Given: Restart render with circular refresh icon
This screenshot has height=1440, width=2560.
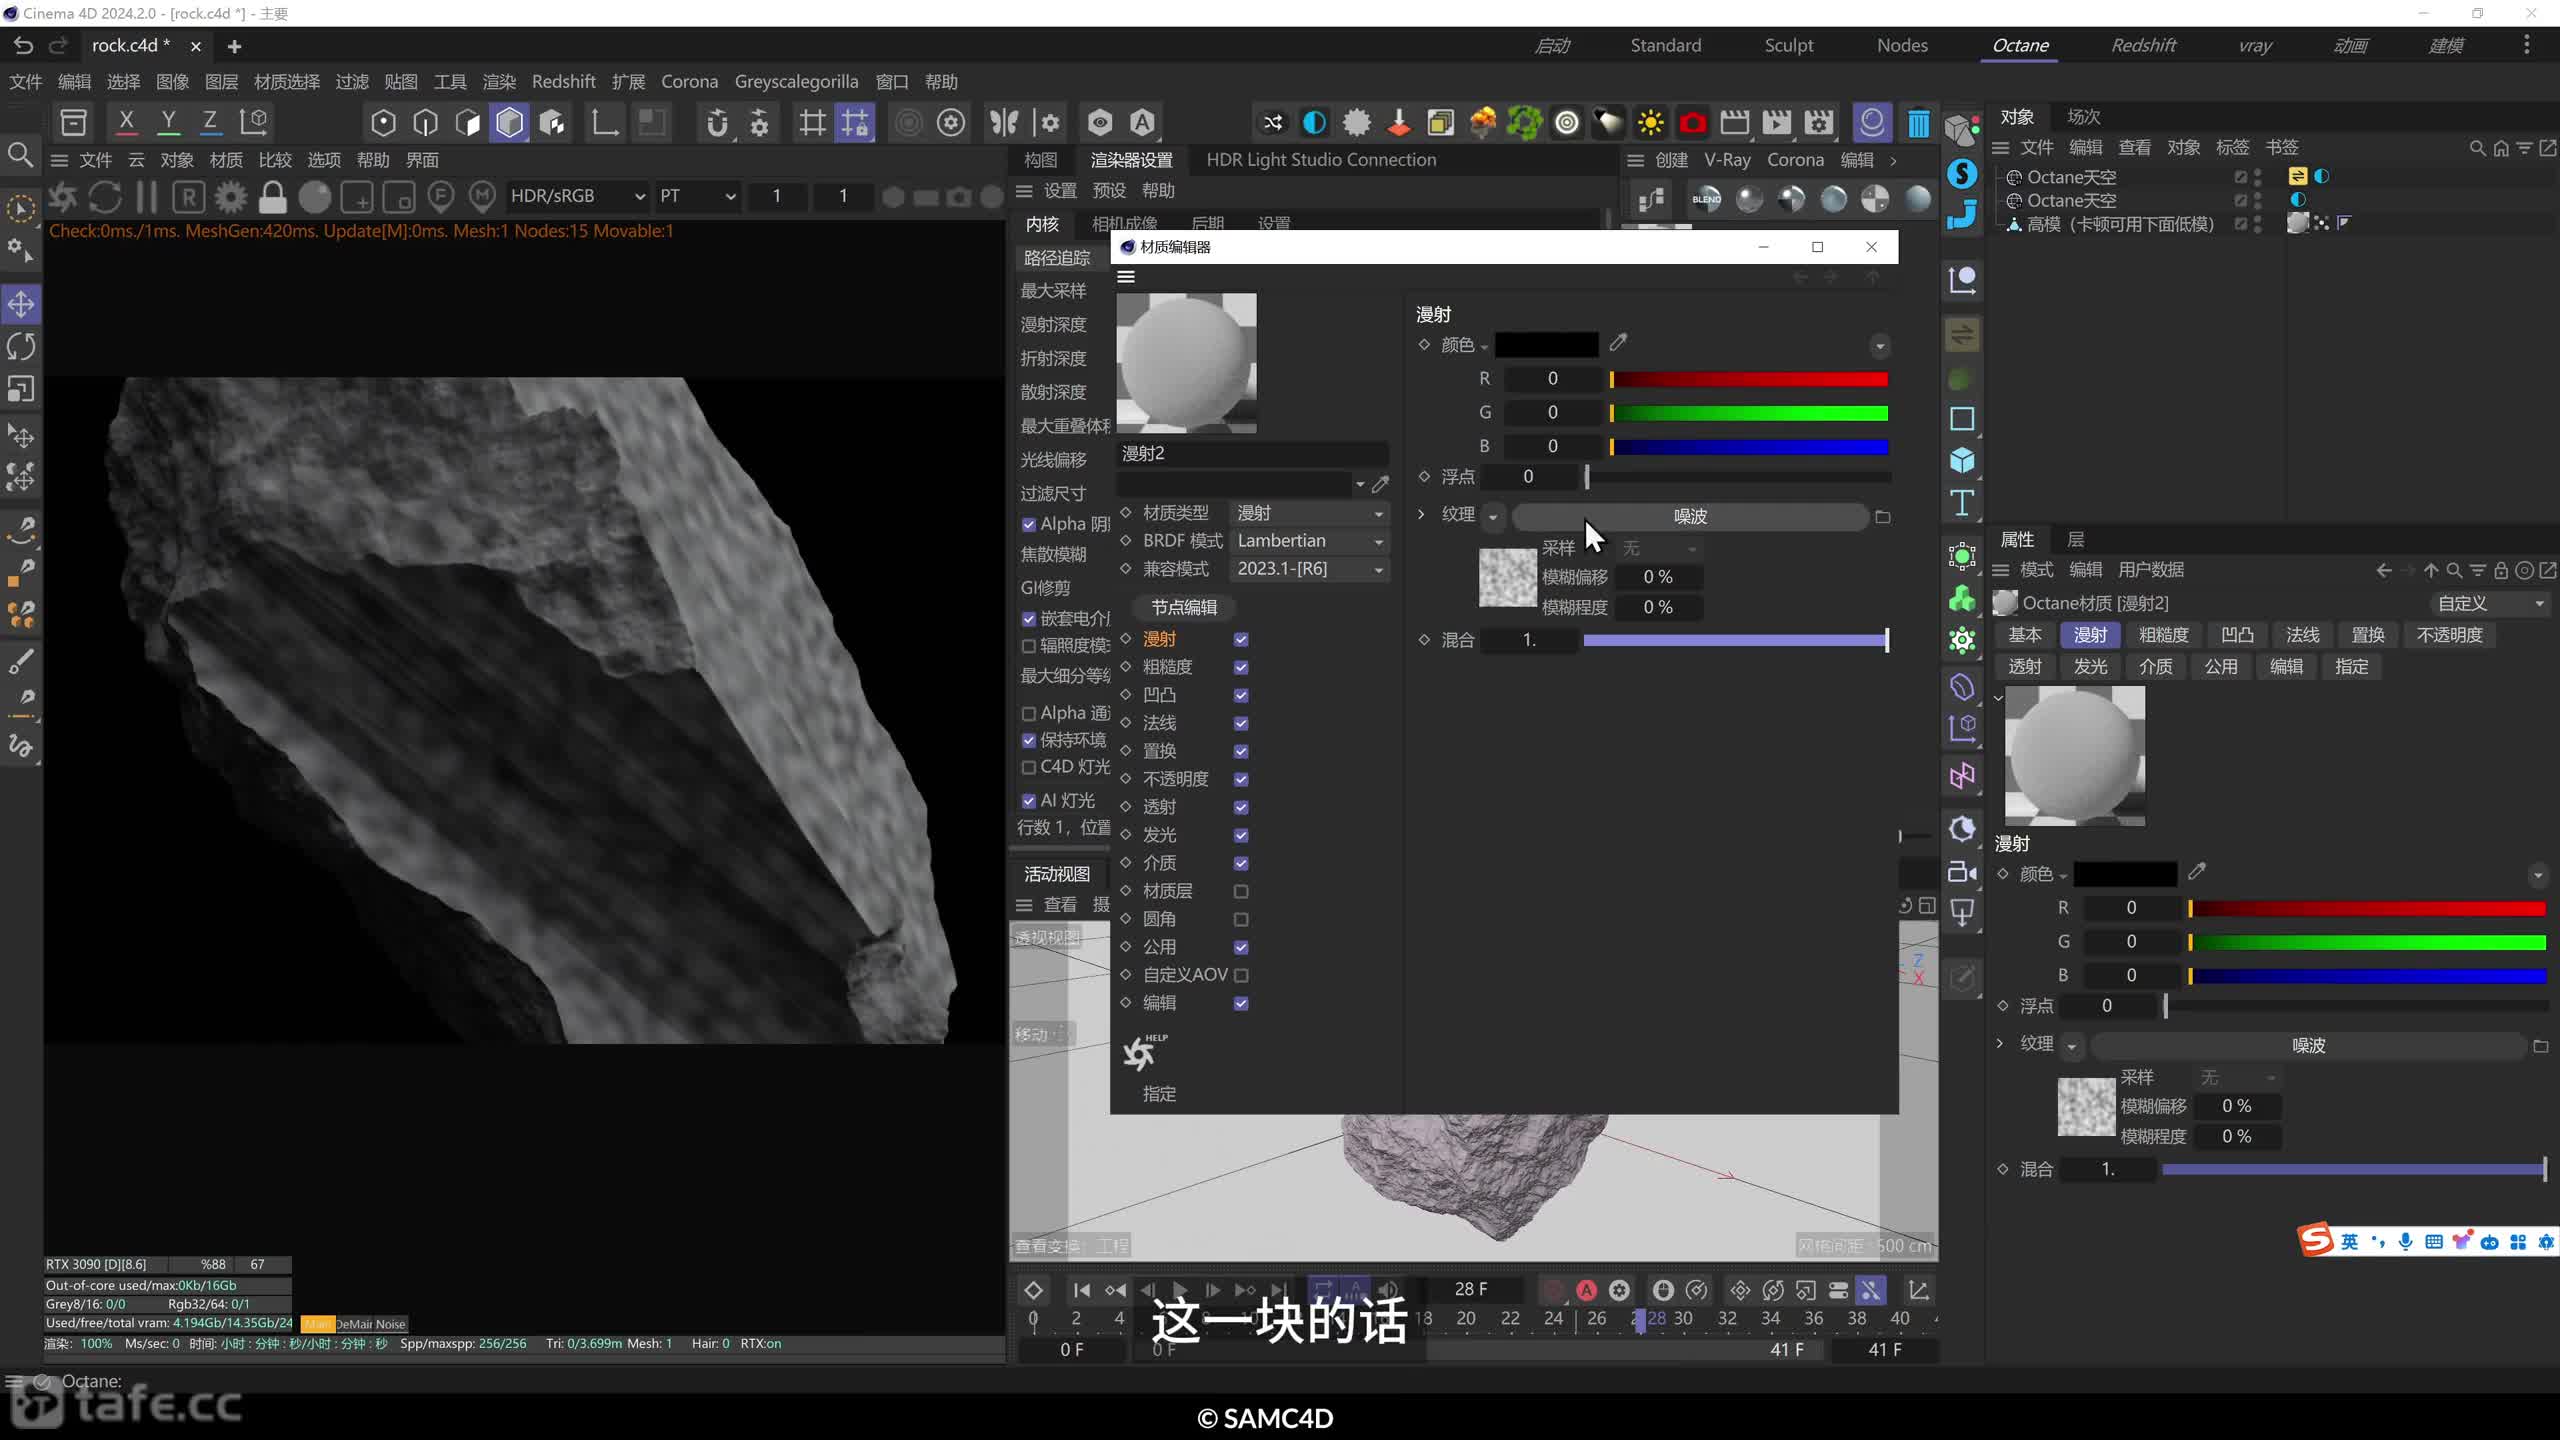Looking at the screenshot, I should coord(105,197).
